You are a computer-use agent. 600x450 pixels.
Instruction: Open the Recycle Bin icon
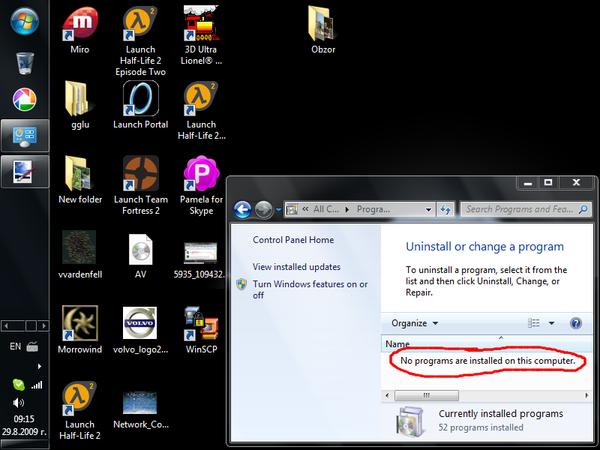pos(25,63)
